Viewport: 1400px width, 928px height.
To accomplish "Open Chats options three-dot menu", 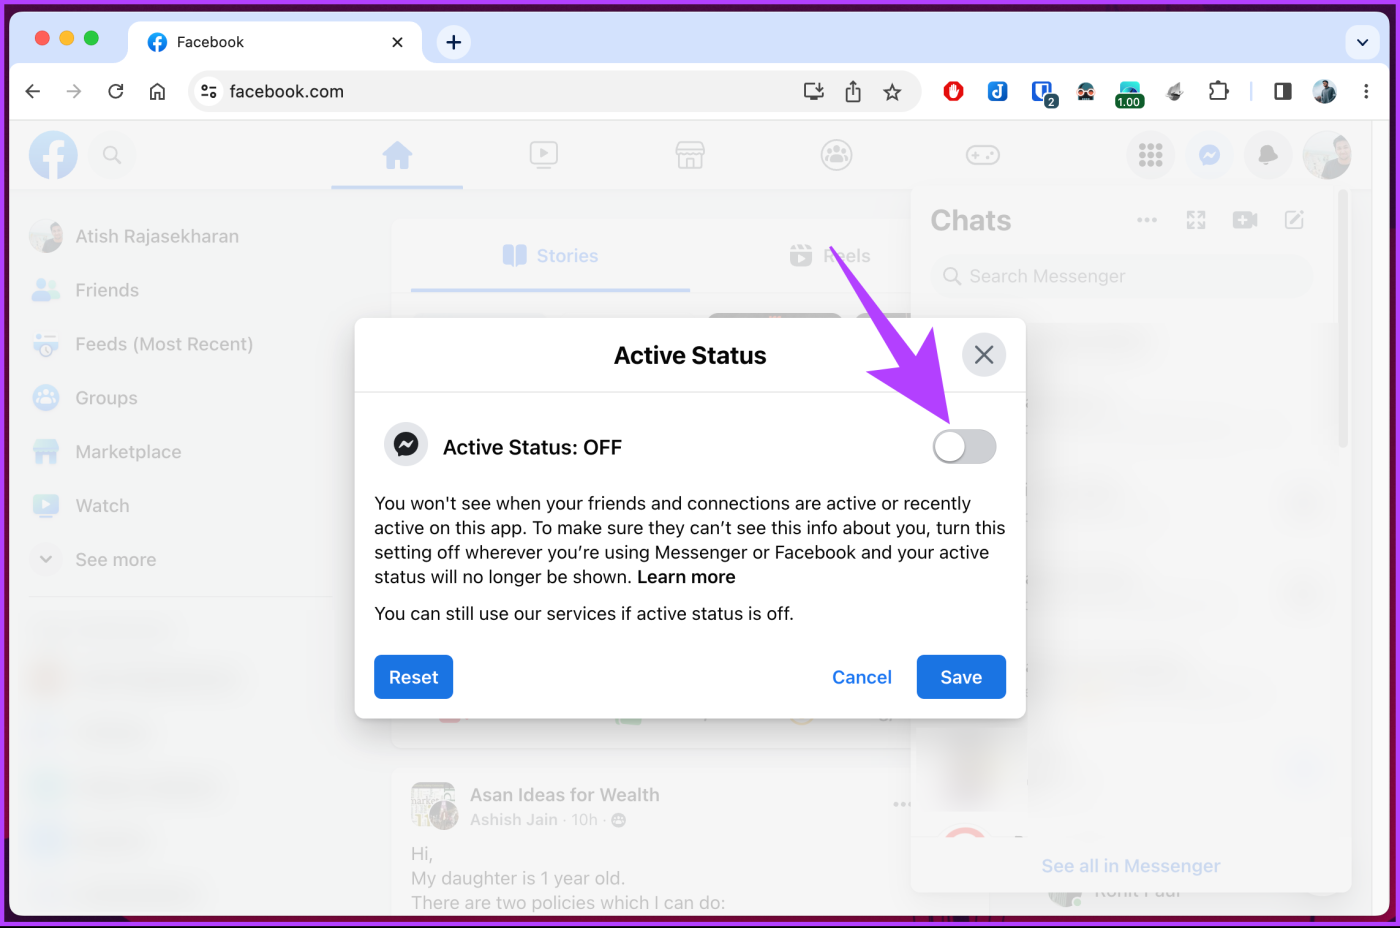I will tap(1147, 220).
